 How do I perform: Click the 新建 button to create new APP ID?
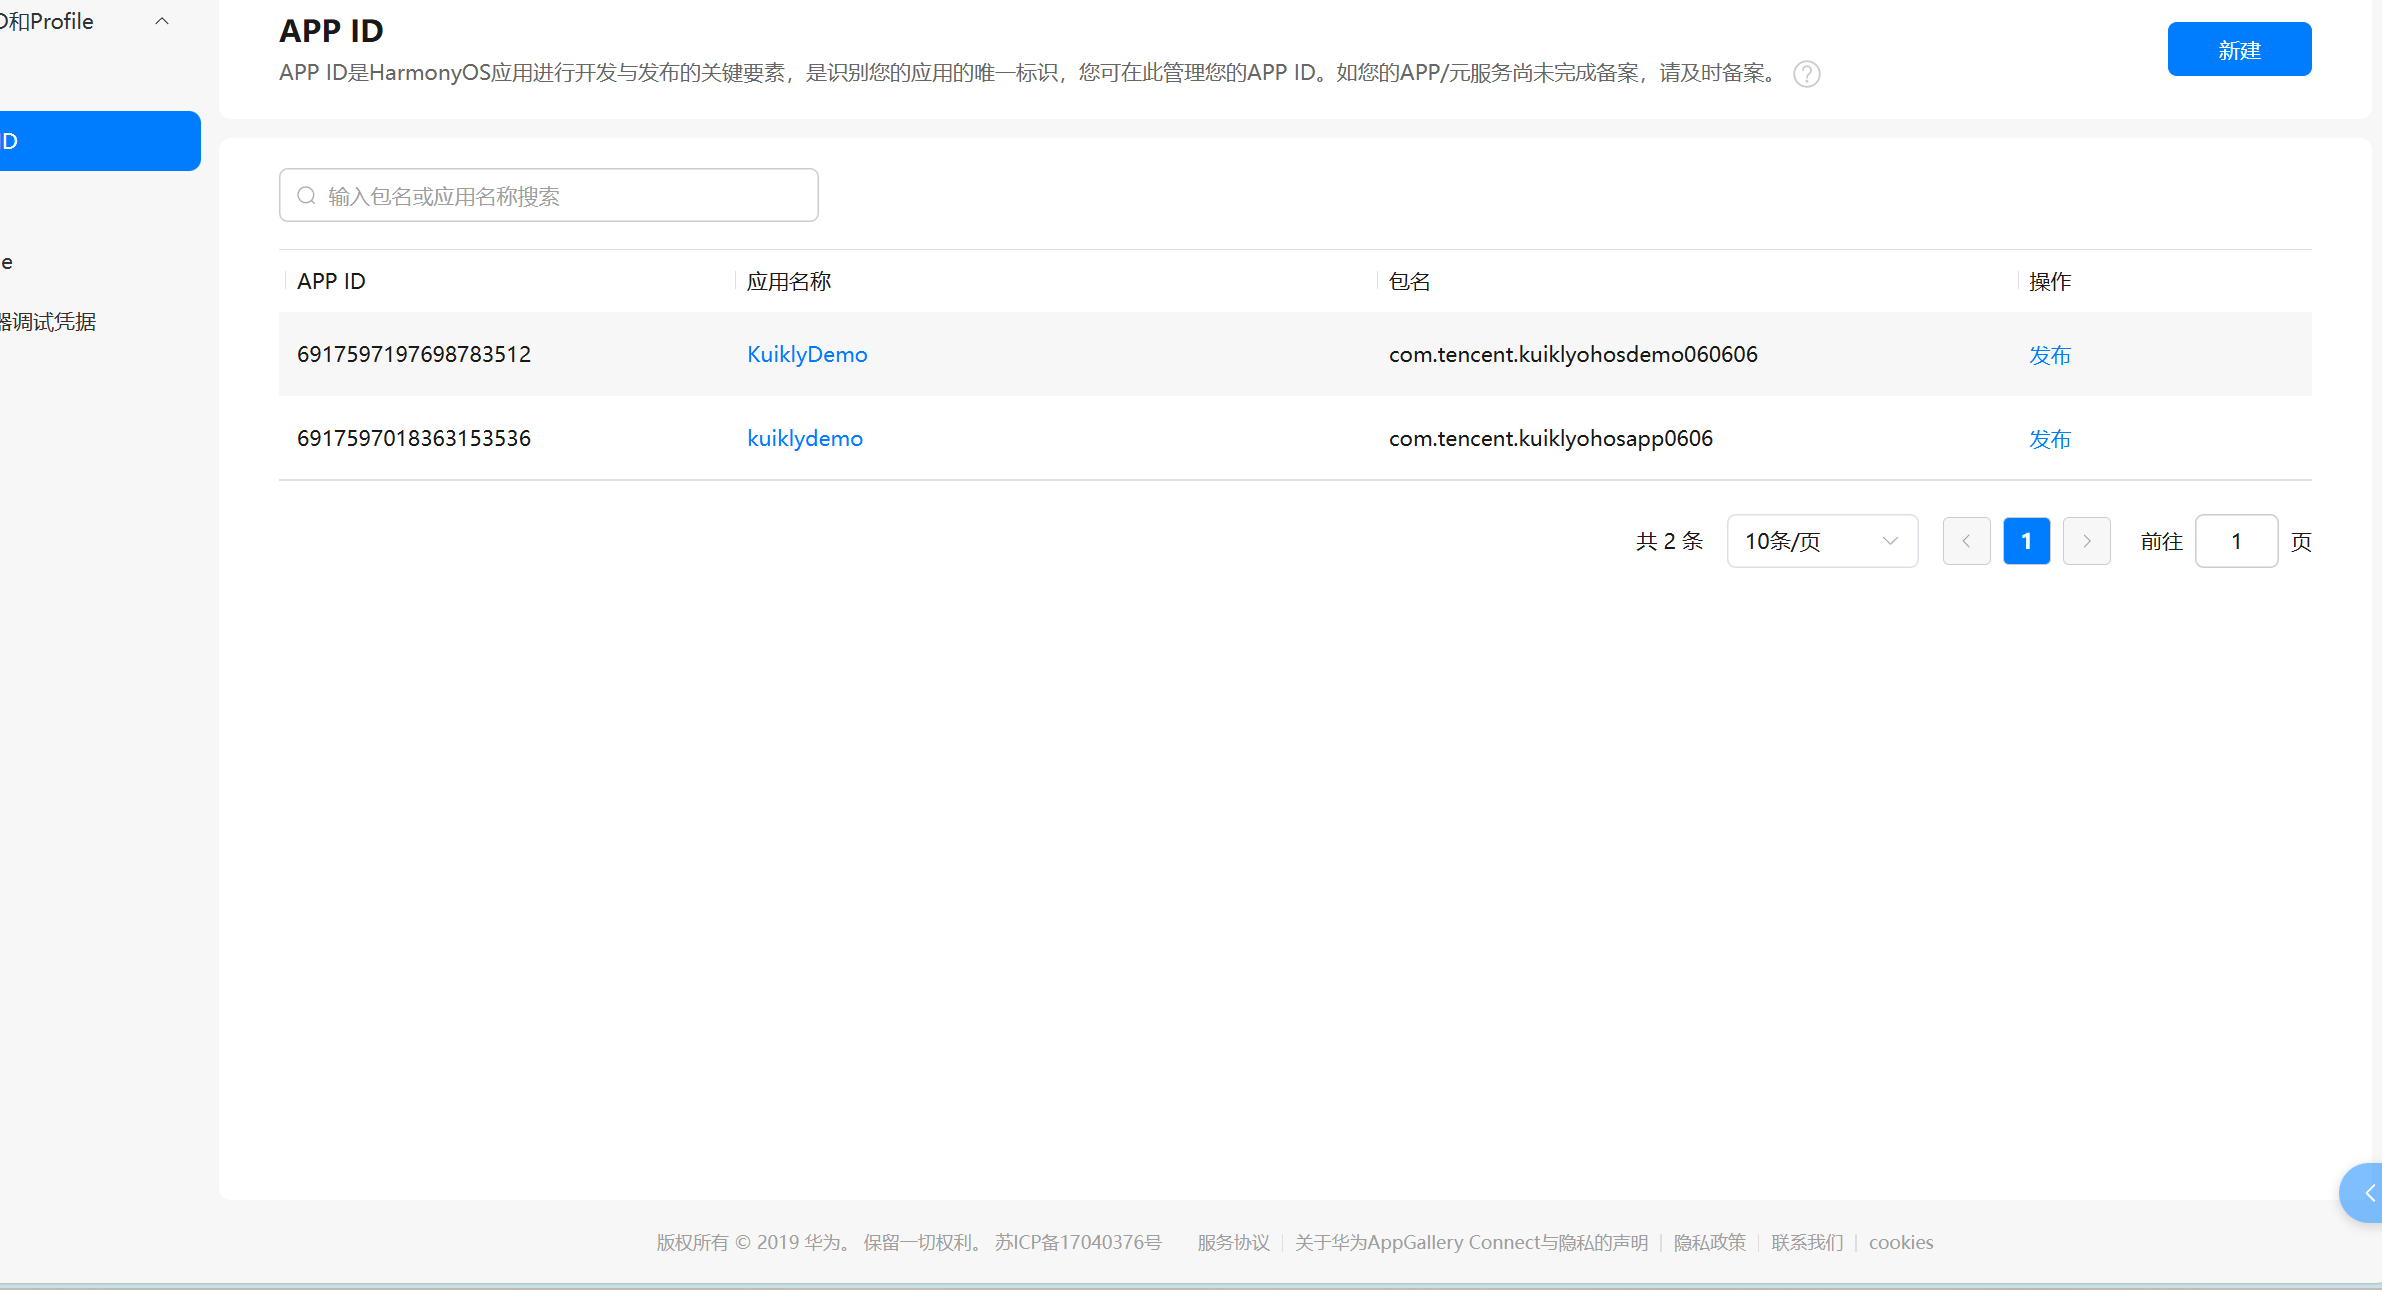pos(2239,48)
